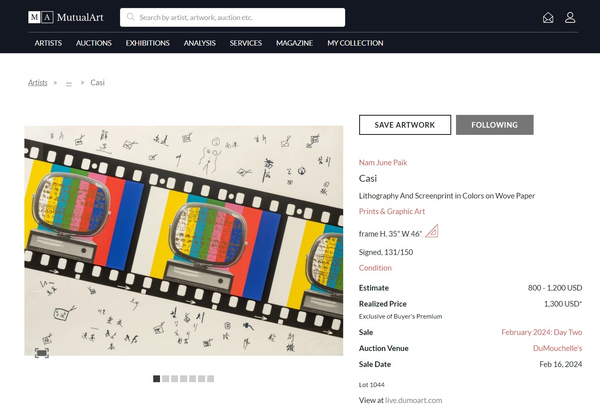The height and width of the screenshot is (413, 600).
Task: Open the inbox envelope icon
Action: 548,17
